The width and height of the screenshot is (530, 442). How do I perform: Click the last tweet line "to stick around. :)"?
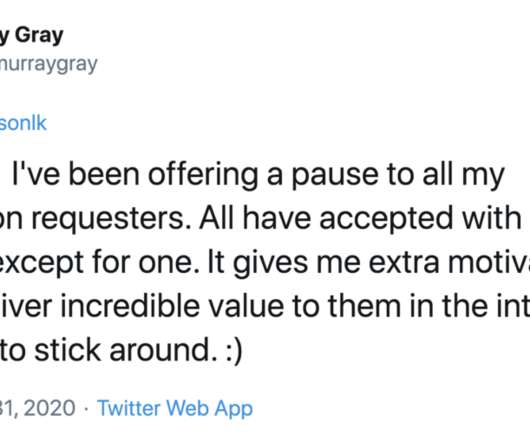tap(121, 350)
